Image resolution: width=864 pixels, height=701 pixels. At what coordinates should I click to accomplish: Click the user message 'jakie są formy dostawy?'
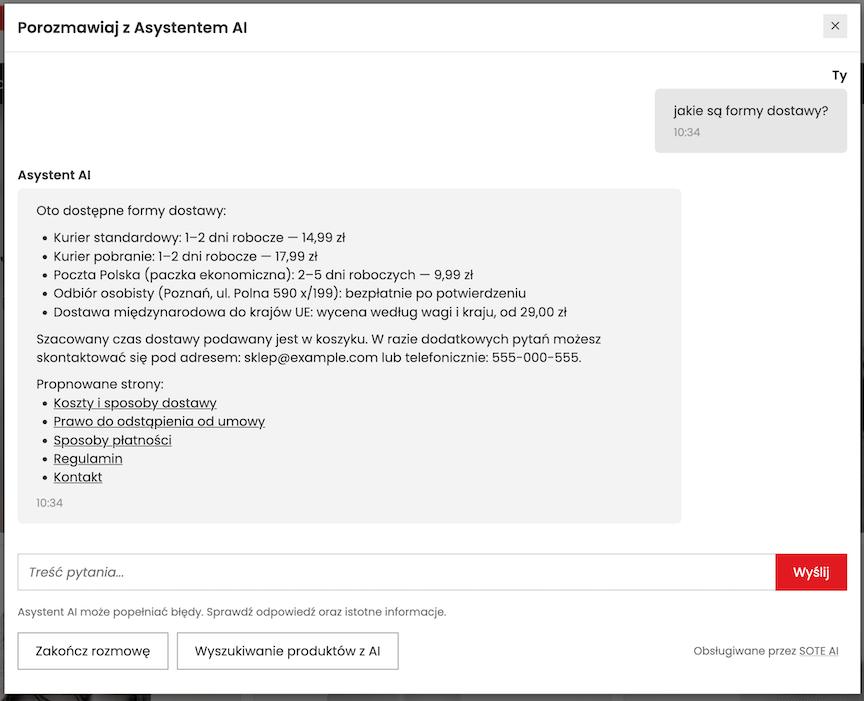tap(751, 111)
